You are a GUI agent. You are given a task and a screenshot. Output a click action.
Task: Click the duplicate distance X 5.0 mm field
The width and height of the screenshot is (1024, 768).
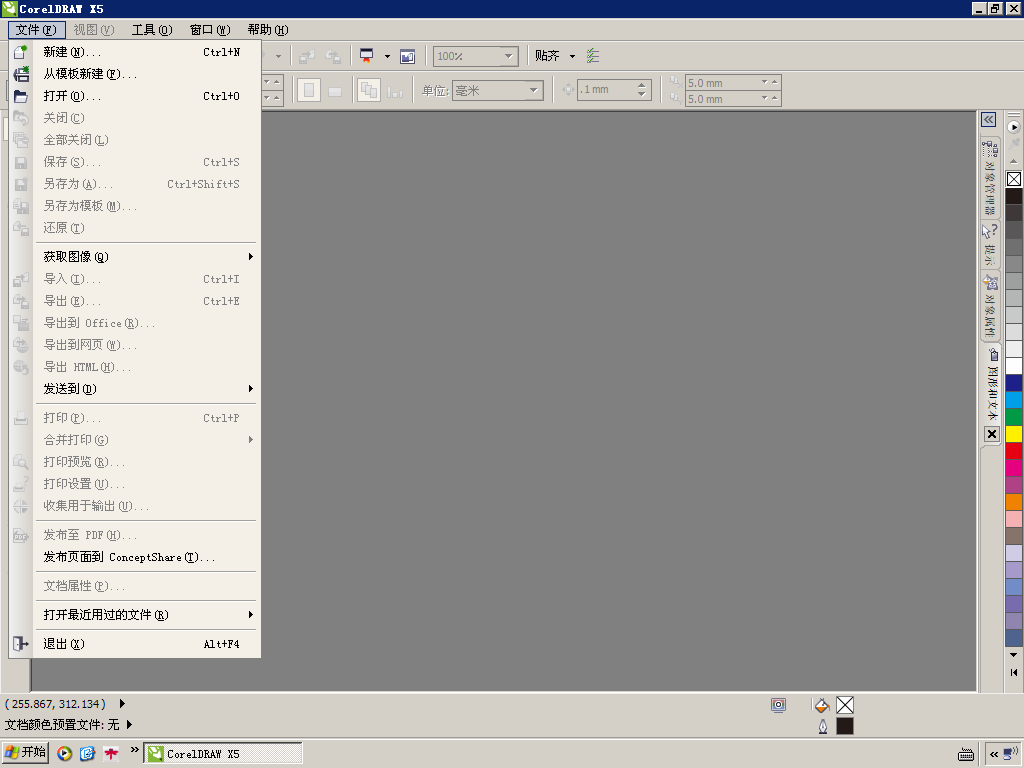[724, 83]
